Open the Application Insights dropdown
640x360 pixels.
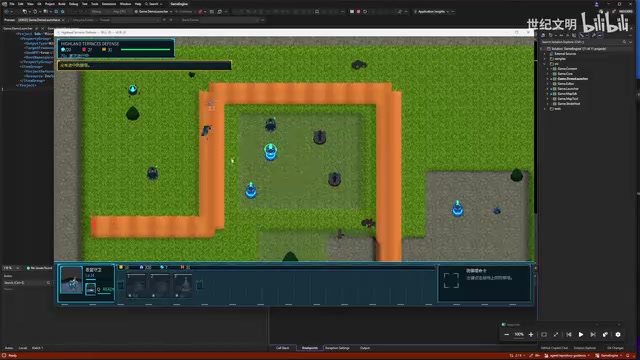pyautogui.click(x=432, y=11)
